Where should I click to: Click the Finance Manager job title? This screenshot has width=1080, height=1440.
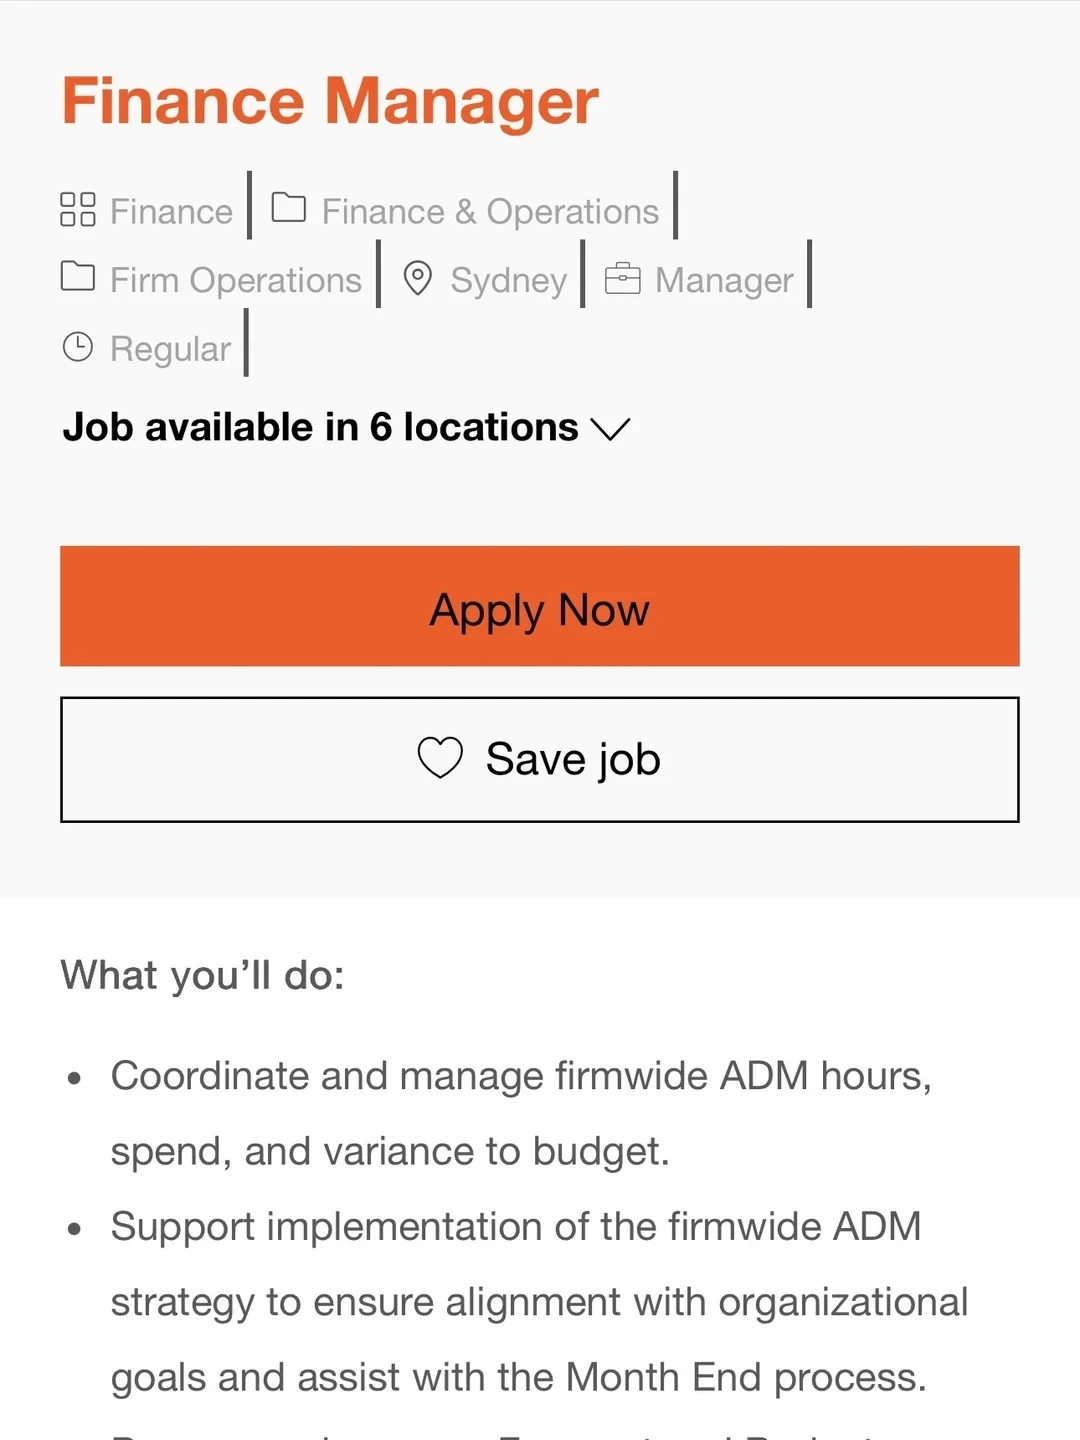pyautogui.click(x=330, y=101)
